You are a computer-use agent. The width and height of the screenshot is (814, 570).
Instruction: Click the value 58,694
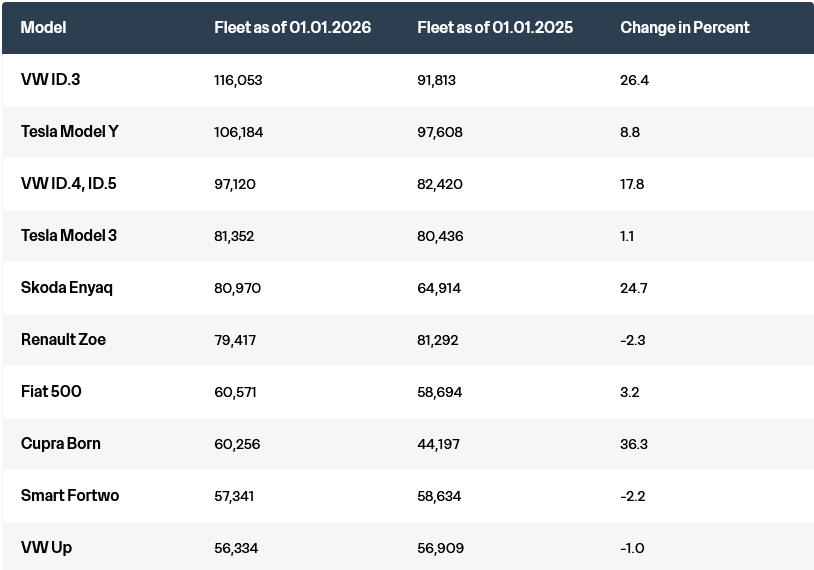tap(439, 392)
